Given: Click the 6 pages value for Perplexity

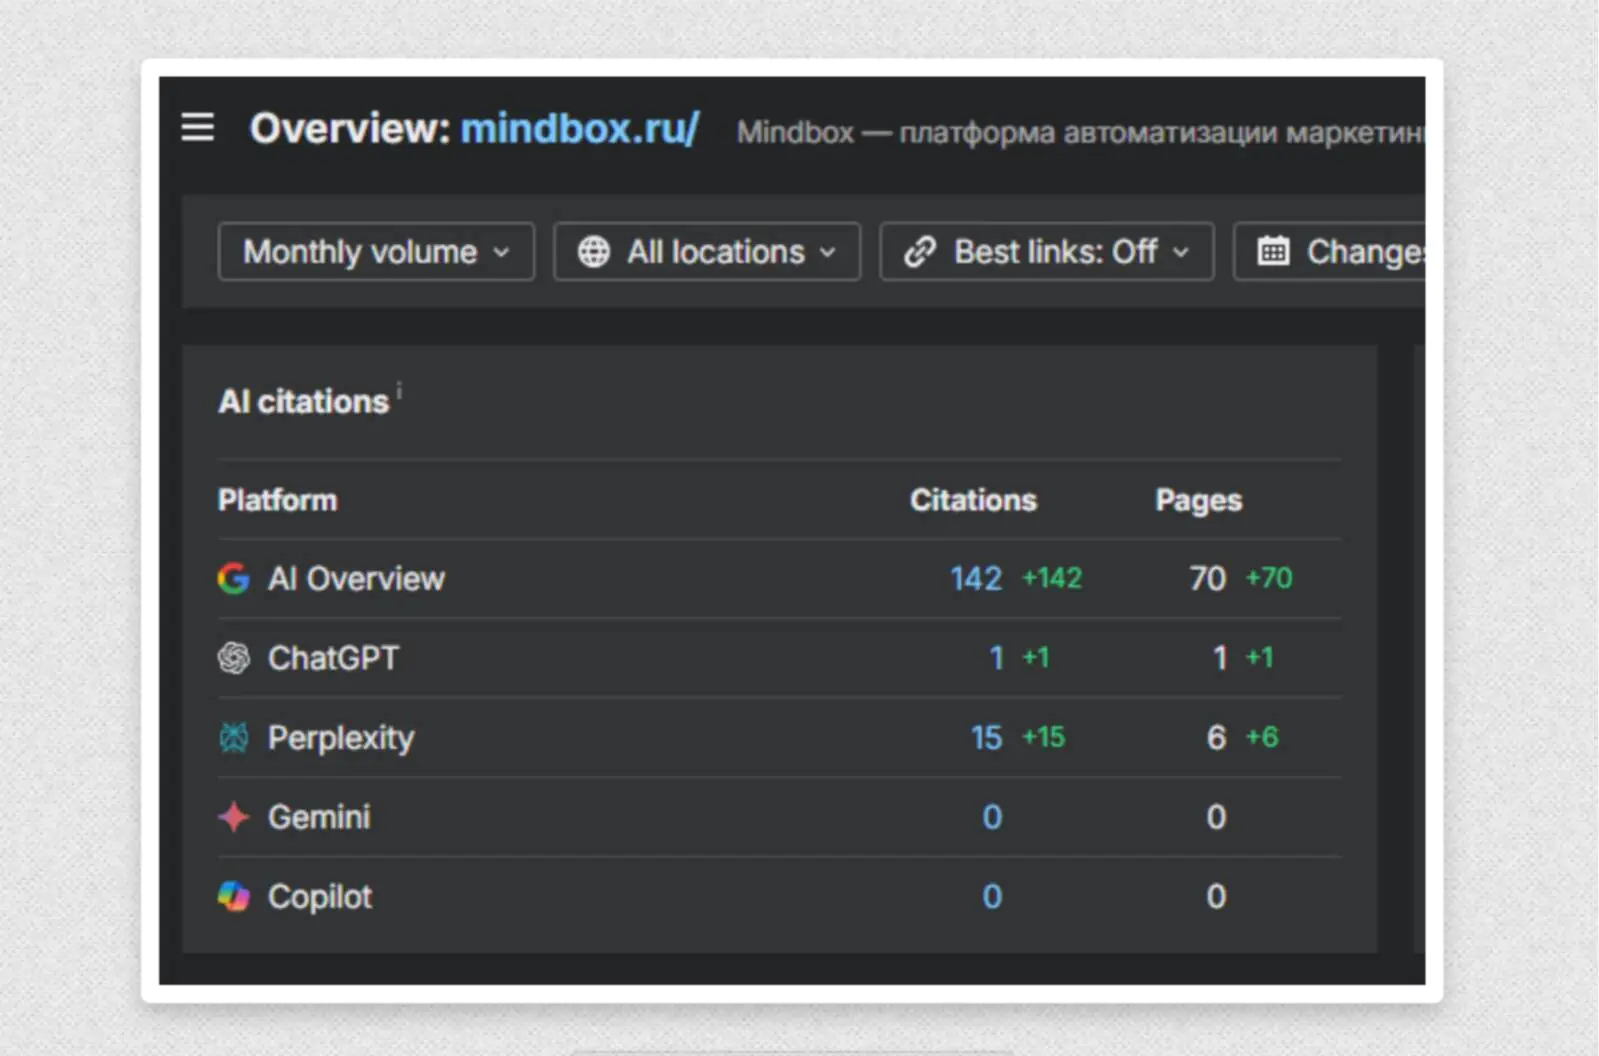Looking at the screenshot, I should pyautogui.click(x=1216, y=738).
